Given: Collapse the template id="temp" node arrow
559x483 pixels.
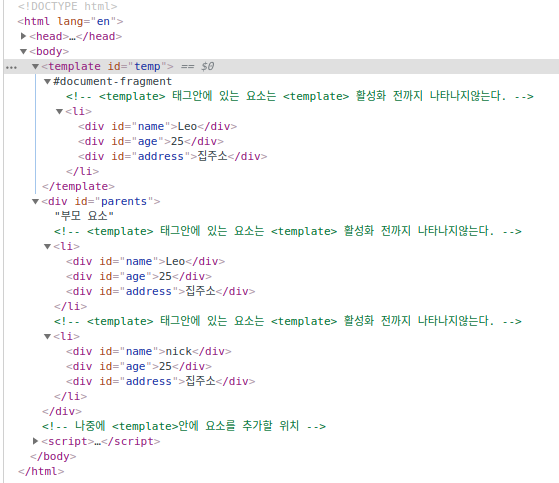Looking at the screenshot, I should pos(35,66).
